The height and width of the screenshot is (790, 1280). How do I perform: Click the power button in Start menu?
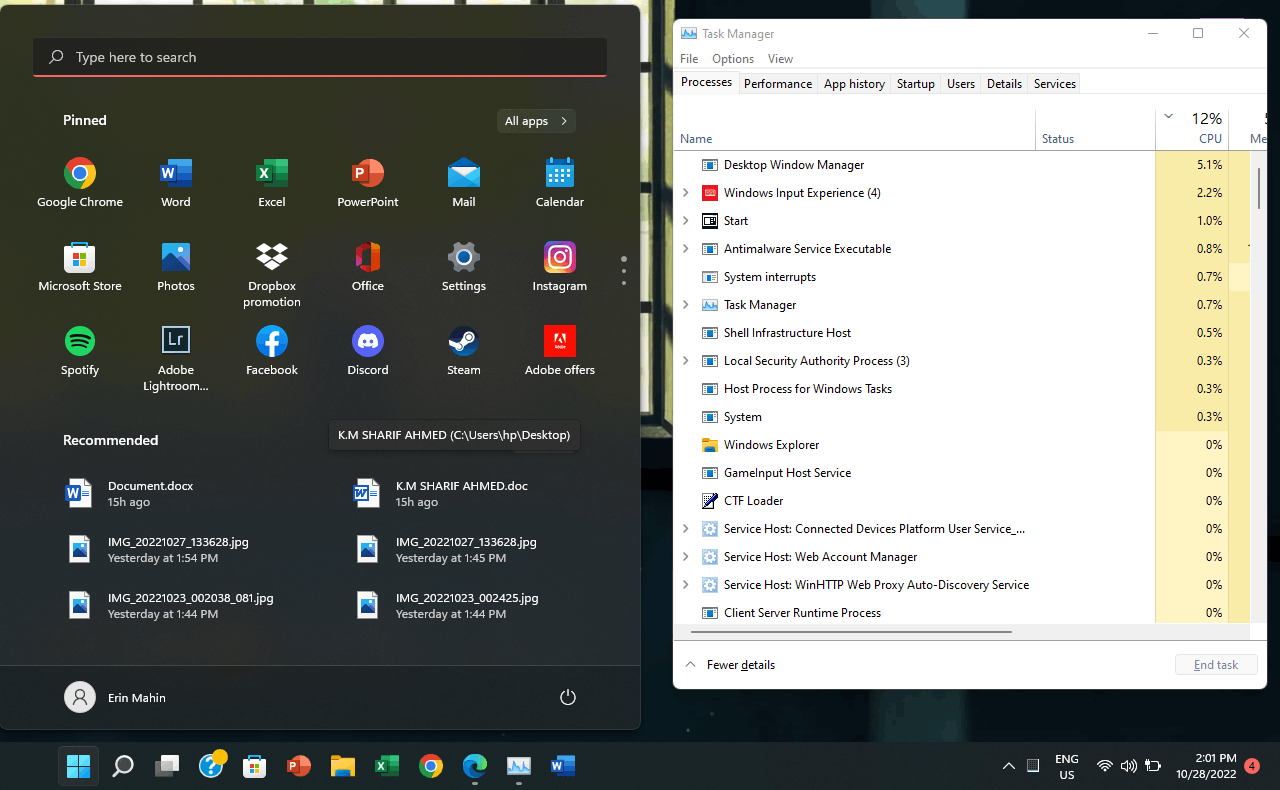(x=568, y=698)
